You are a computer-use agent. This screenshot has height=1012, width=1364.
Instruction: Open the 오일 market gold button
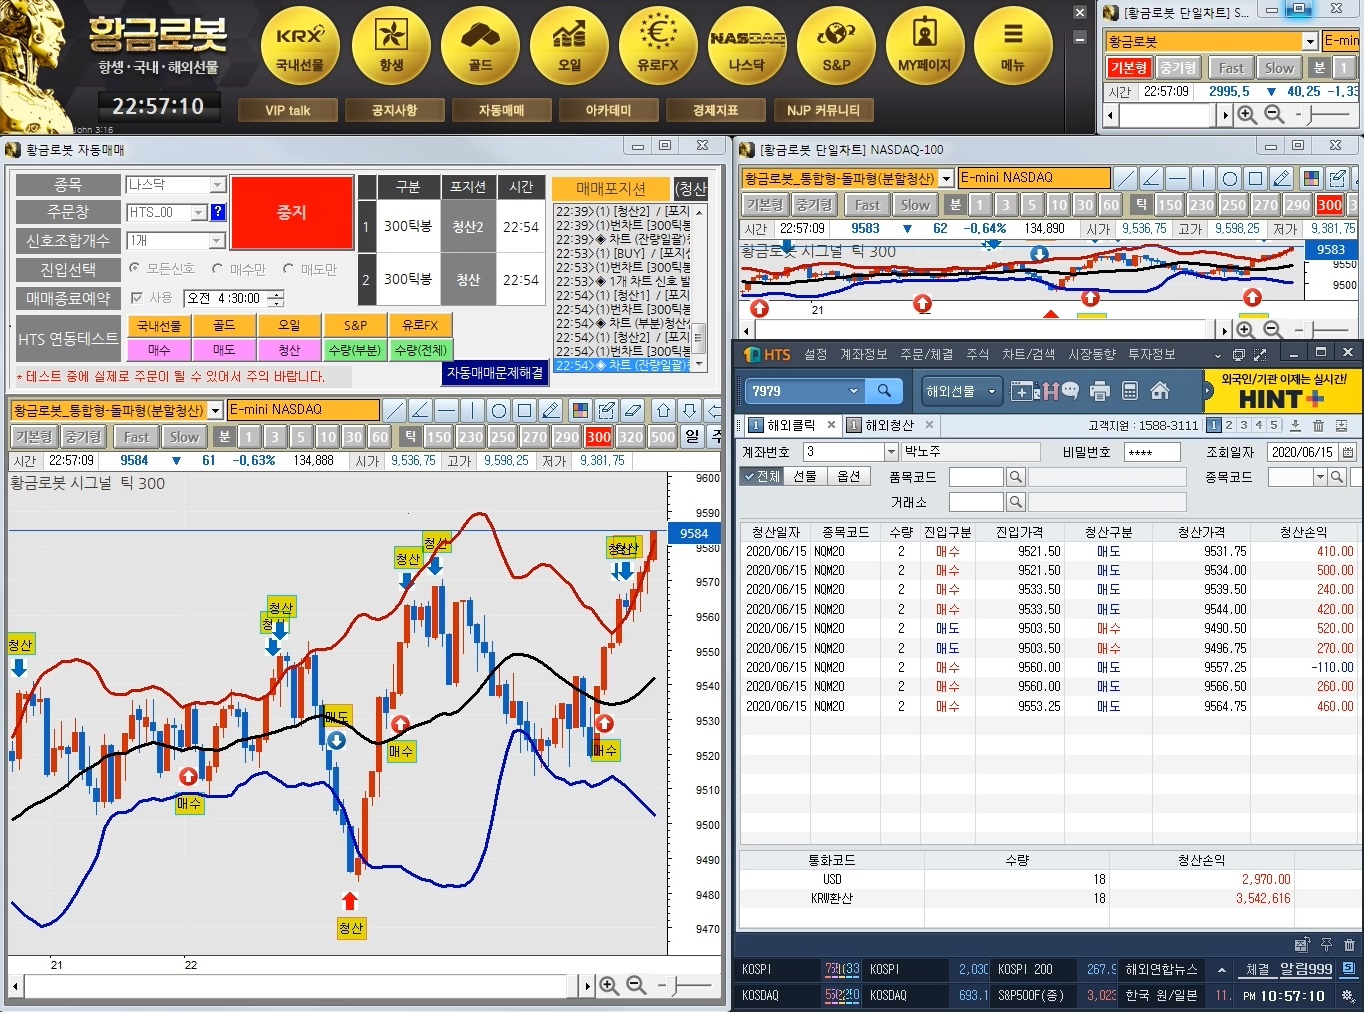tap(569, 46)
